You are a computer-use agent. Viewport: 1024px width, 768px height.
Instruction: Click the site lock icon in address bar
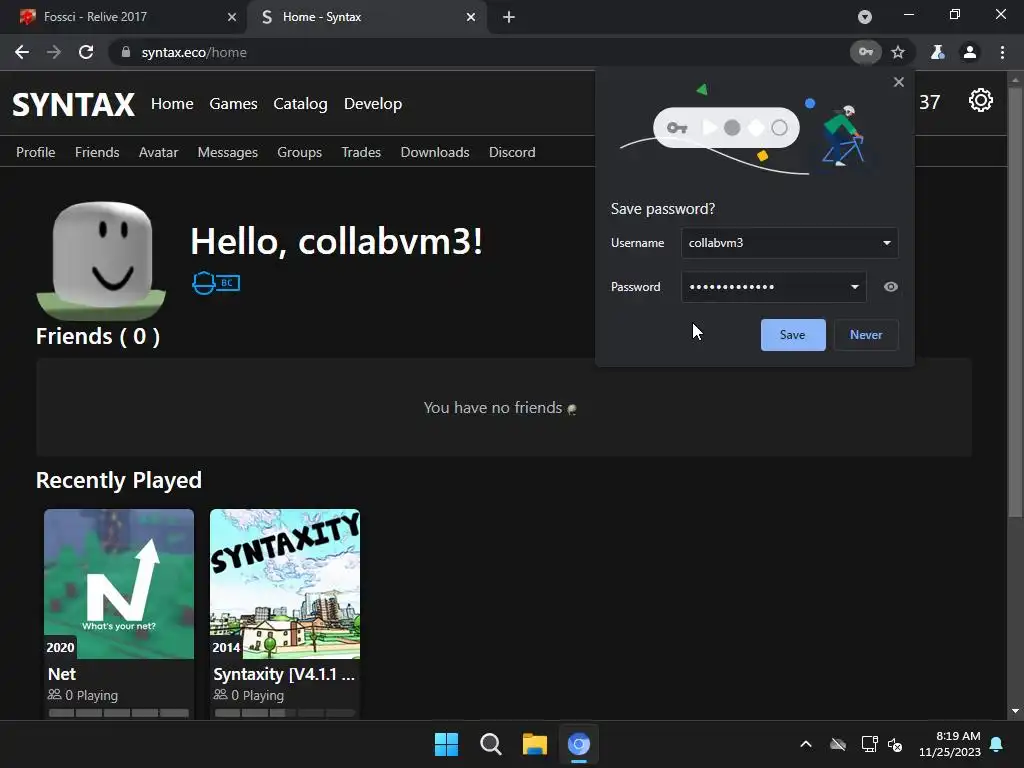(126, 52)
